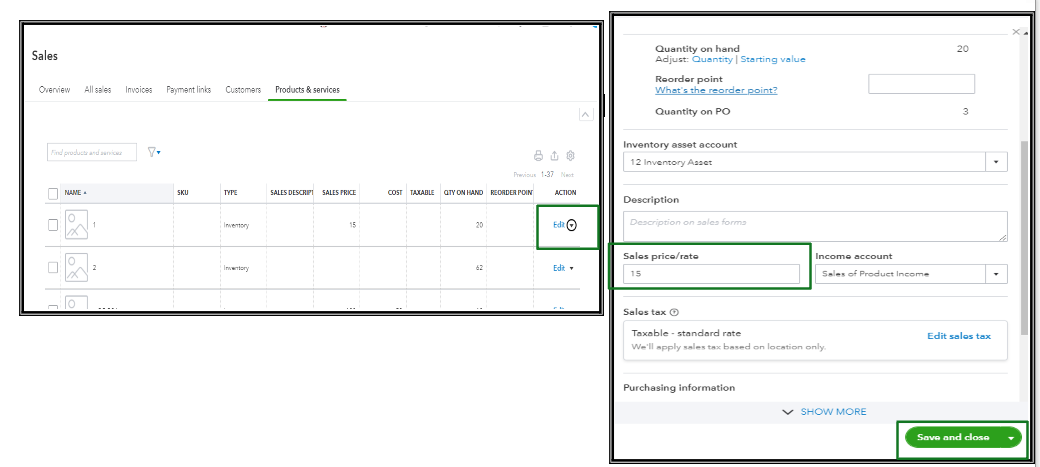Screen dimensions: 1040x467
Task: Open the table settings gear icon
Action: pos(570,157)
